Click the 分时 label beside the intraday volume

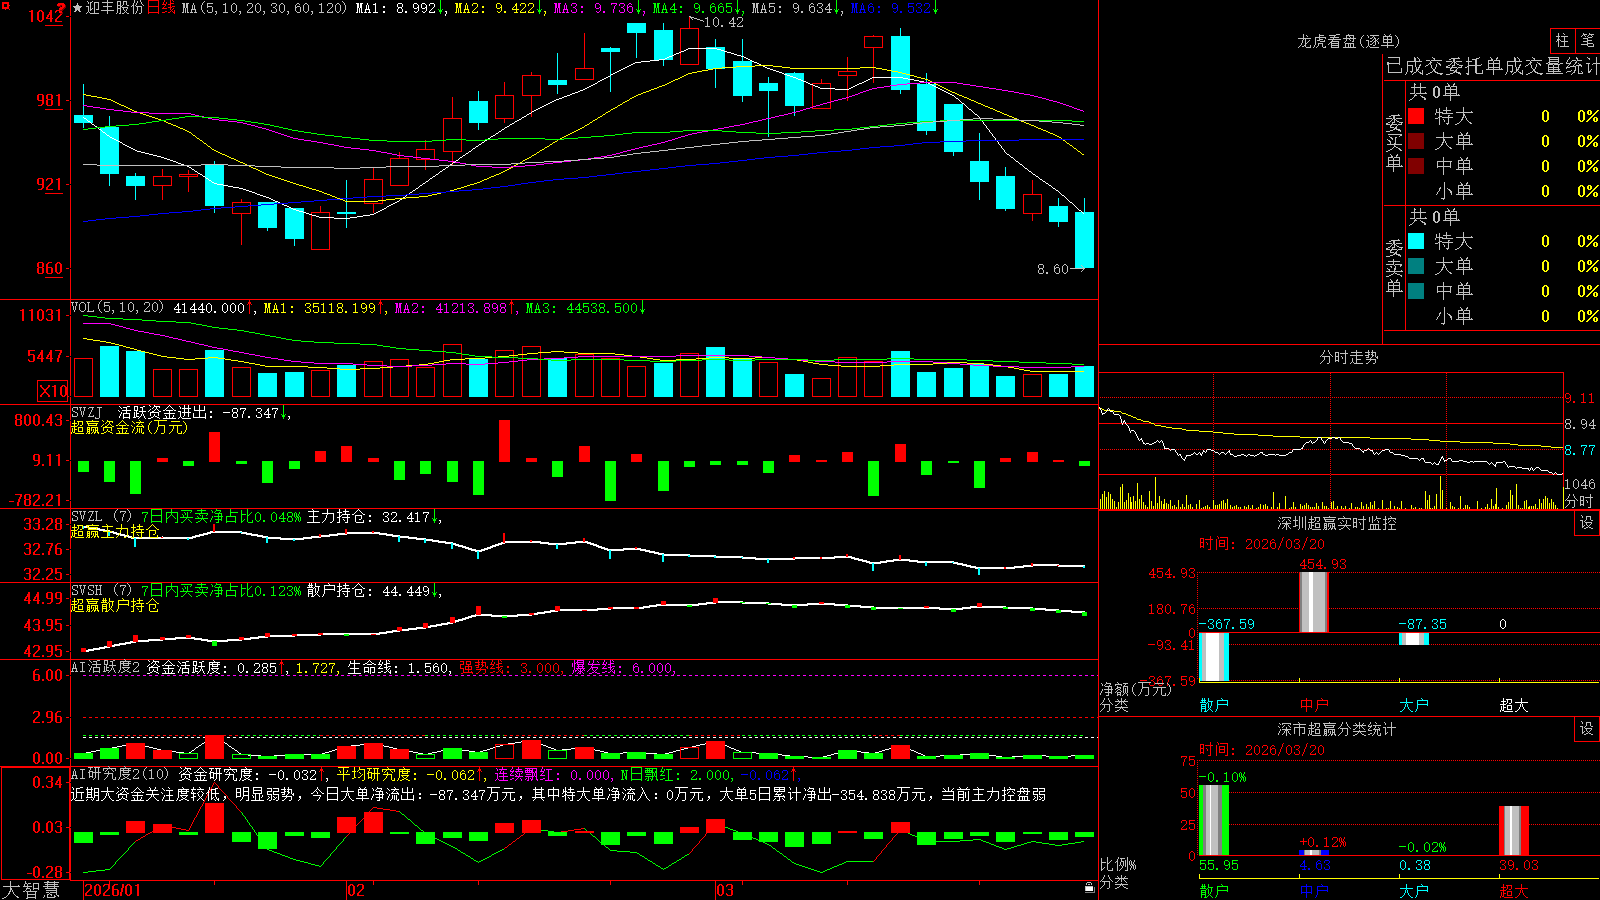(x=1579, y=501)
